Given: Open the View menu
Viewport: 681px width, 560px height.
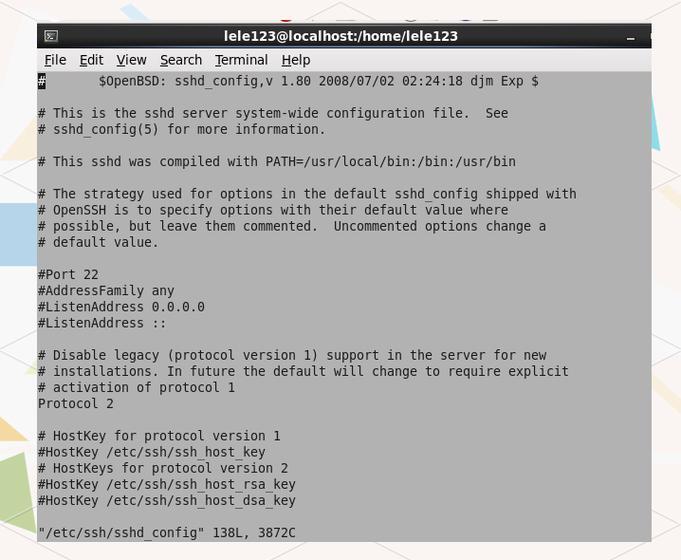Looking at the screenshot, I should [x=131, y=60].
